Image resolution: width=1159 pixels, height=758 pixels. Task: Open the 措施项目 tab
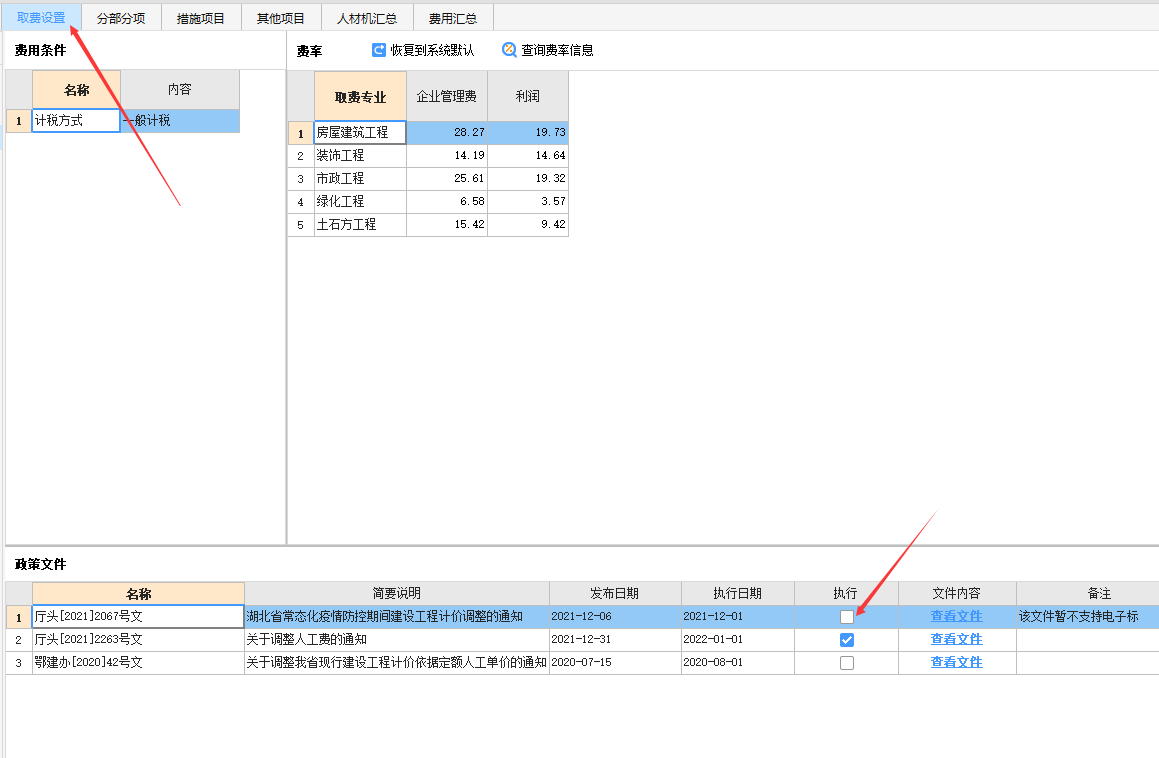[201, 18]
